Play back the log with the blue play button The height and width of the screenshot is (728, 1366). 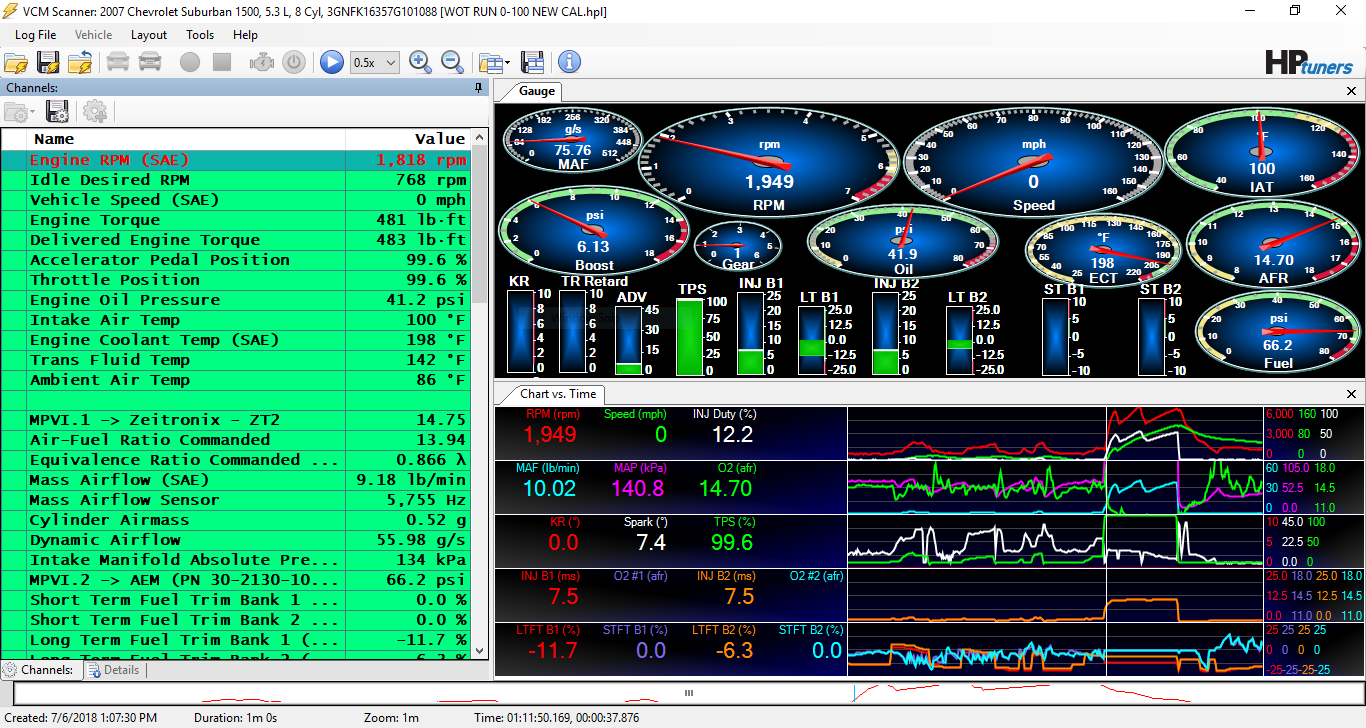coord(332,62)
